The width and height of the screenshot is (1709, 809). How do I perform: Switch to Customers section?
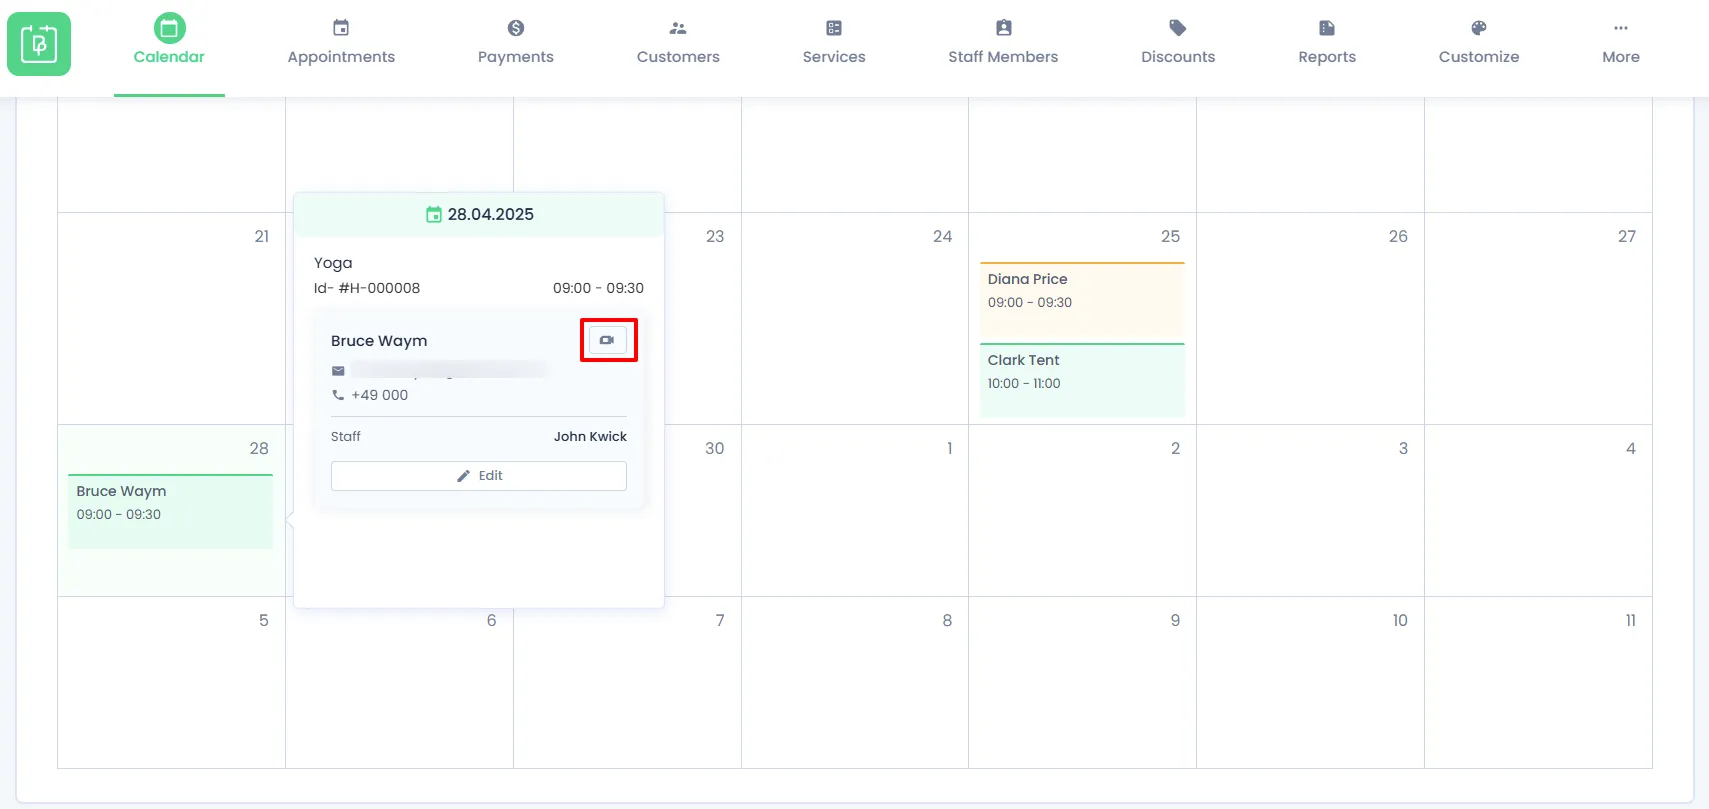click(x=678, y=42)
